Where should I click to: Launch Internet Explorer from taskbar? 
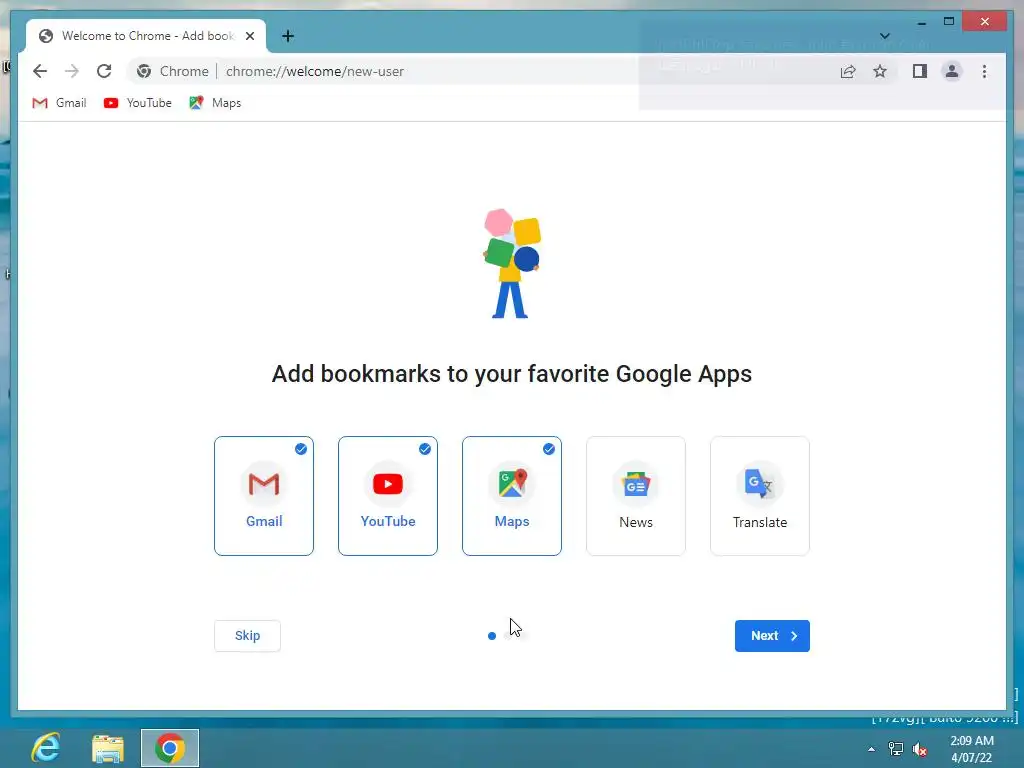46,748
